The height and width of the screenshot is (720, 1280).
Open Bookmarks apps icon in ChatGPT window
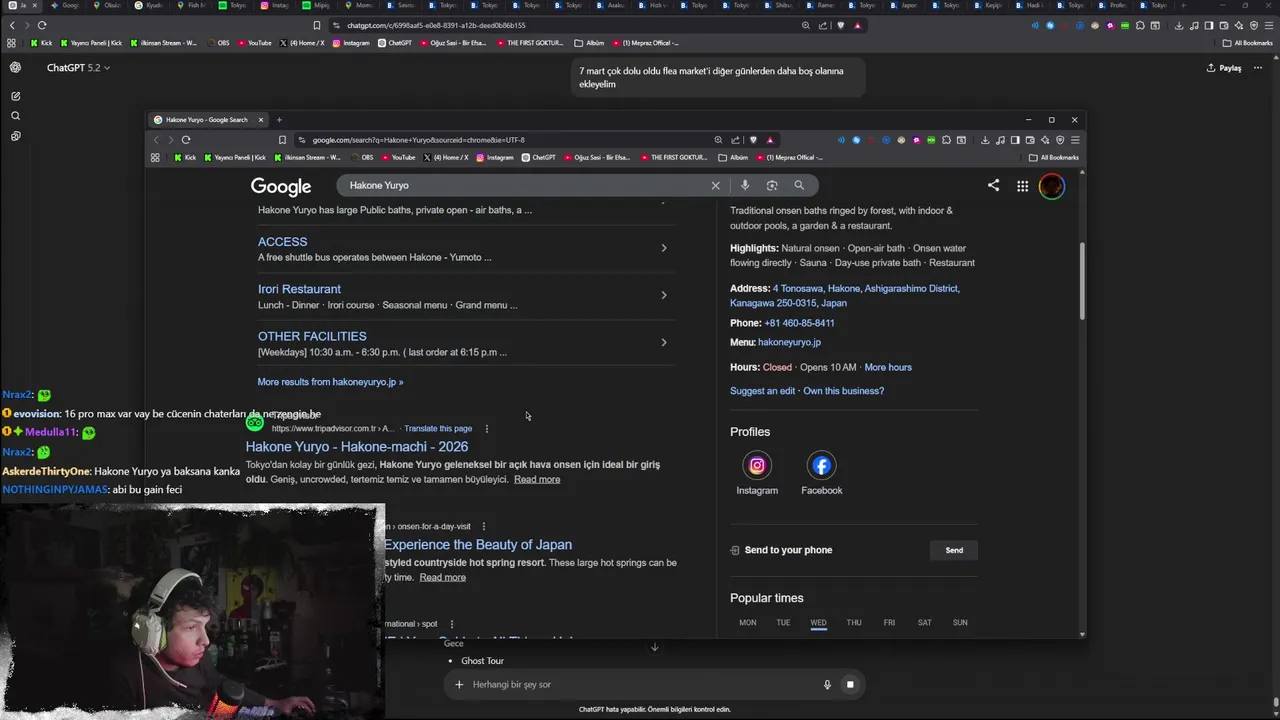(x=11, y=43)
